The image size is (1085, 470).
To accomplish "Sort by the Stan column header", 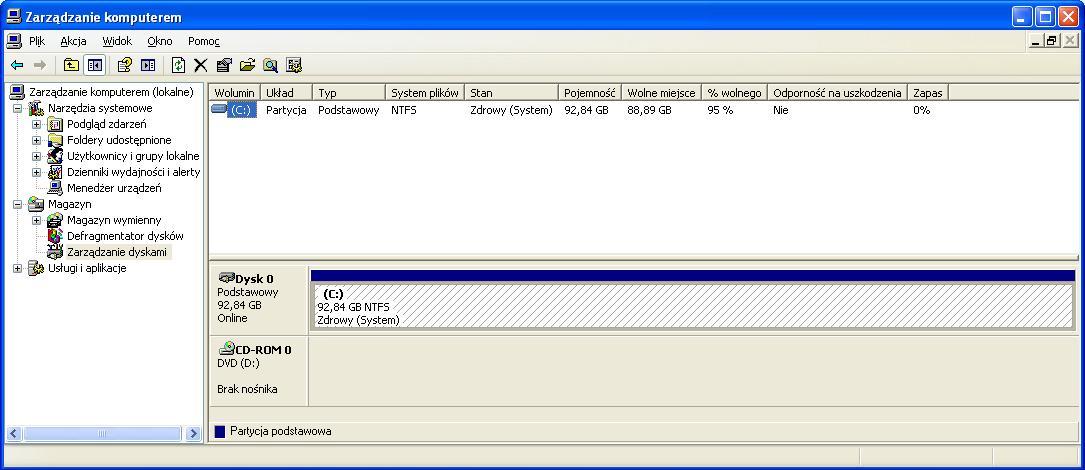I will click(511, 93).
